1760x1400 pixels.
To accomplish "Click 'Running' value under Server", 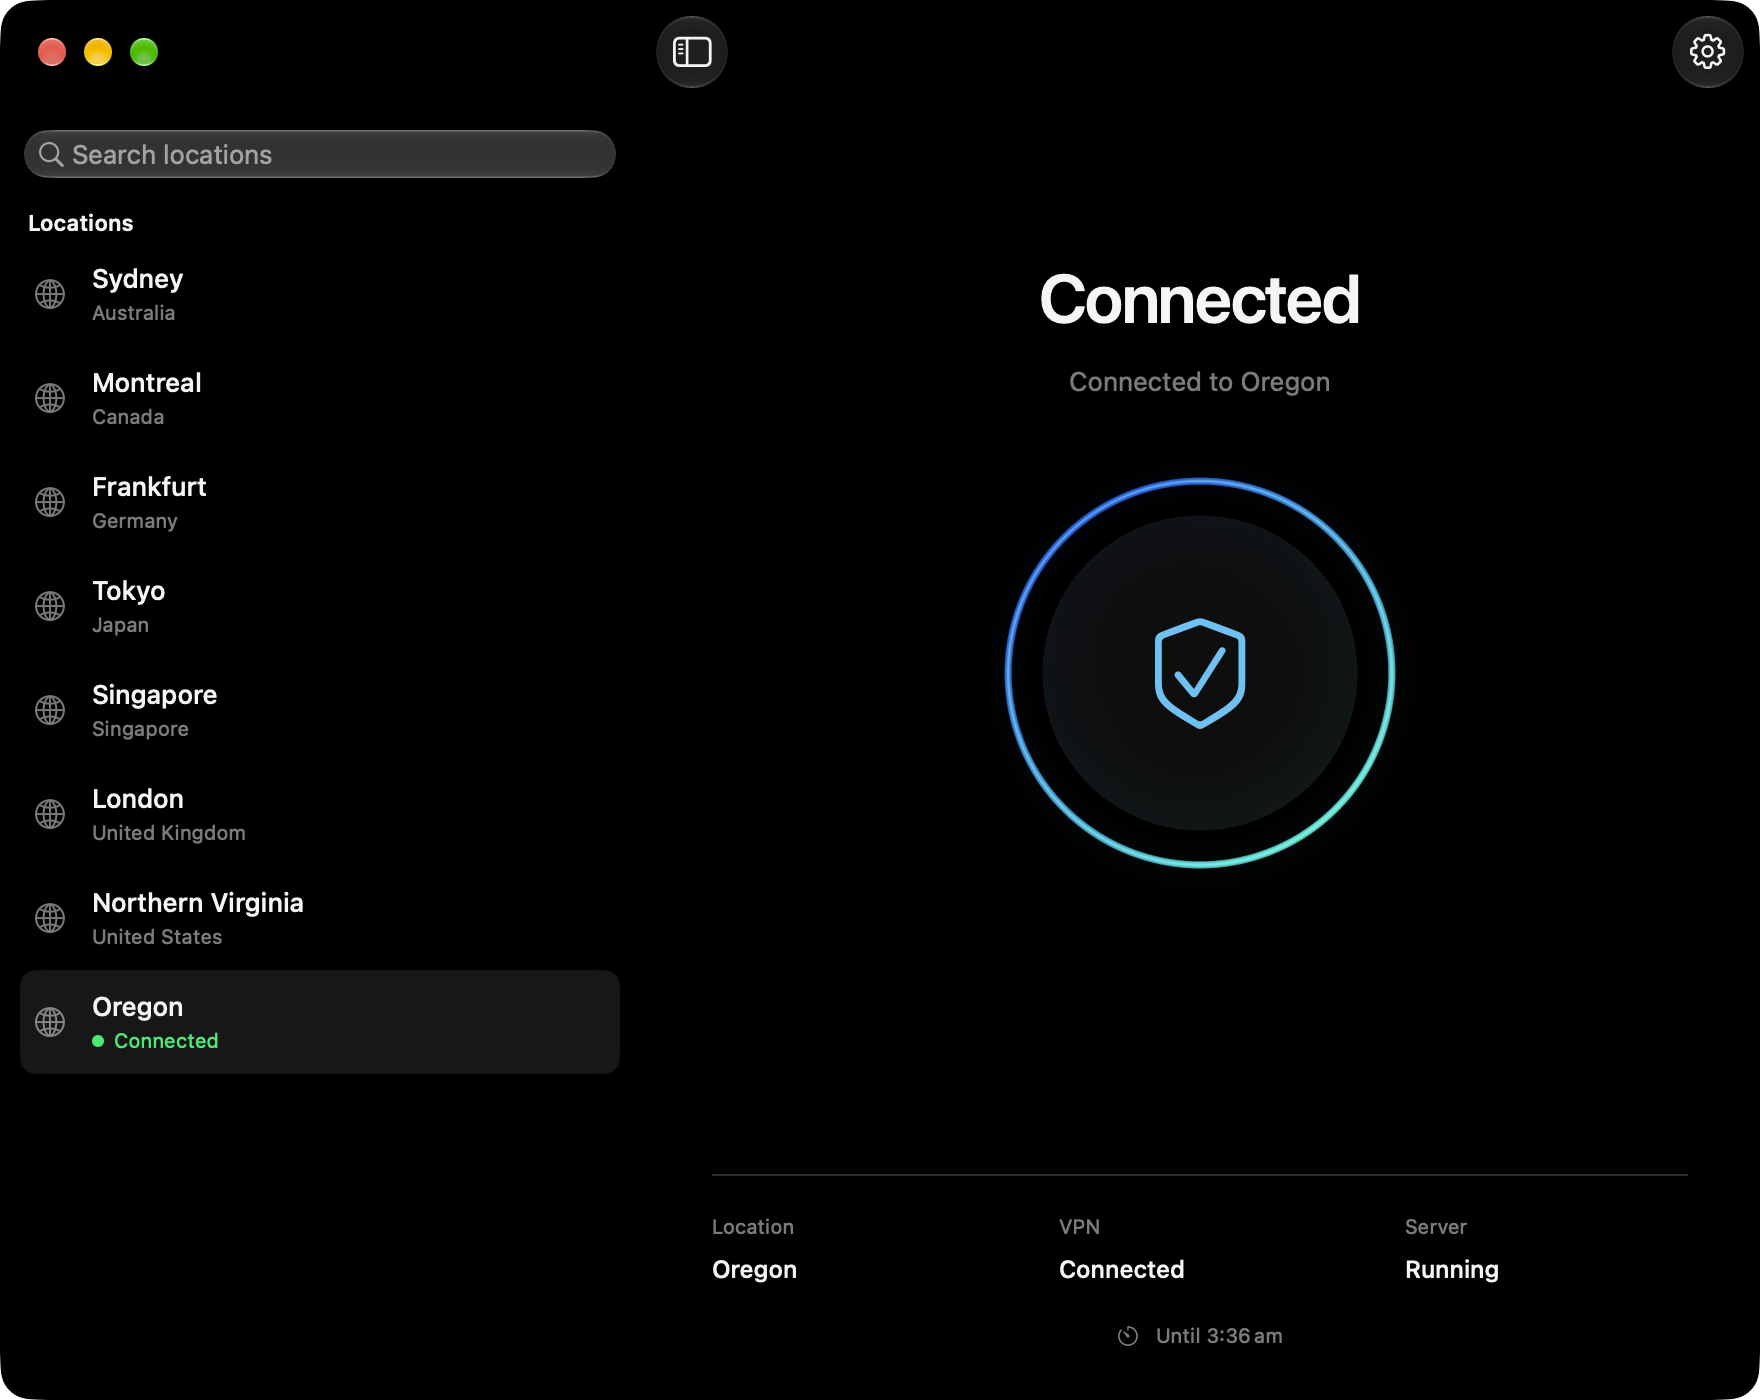I will [x=1452, y=1270].
